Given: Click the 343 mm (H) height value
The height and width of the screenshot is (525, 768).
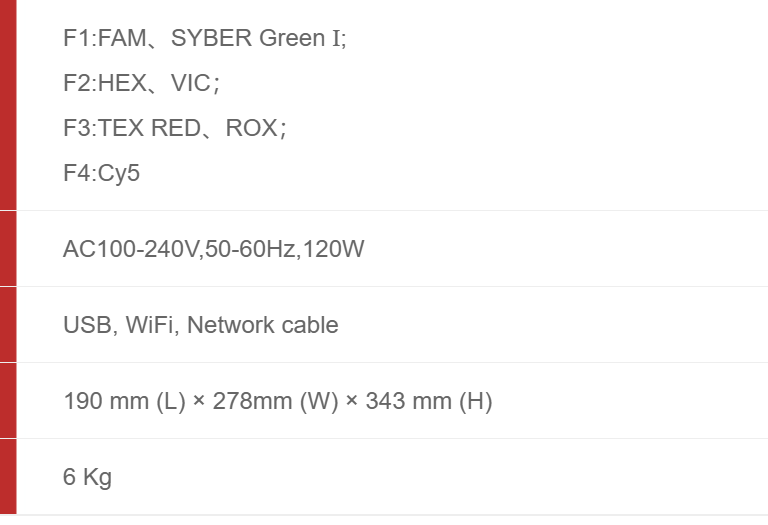Looking at the screenshot, I should point(429,401).
